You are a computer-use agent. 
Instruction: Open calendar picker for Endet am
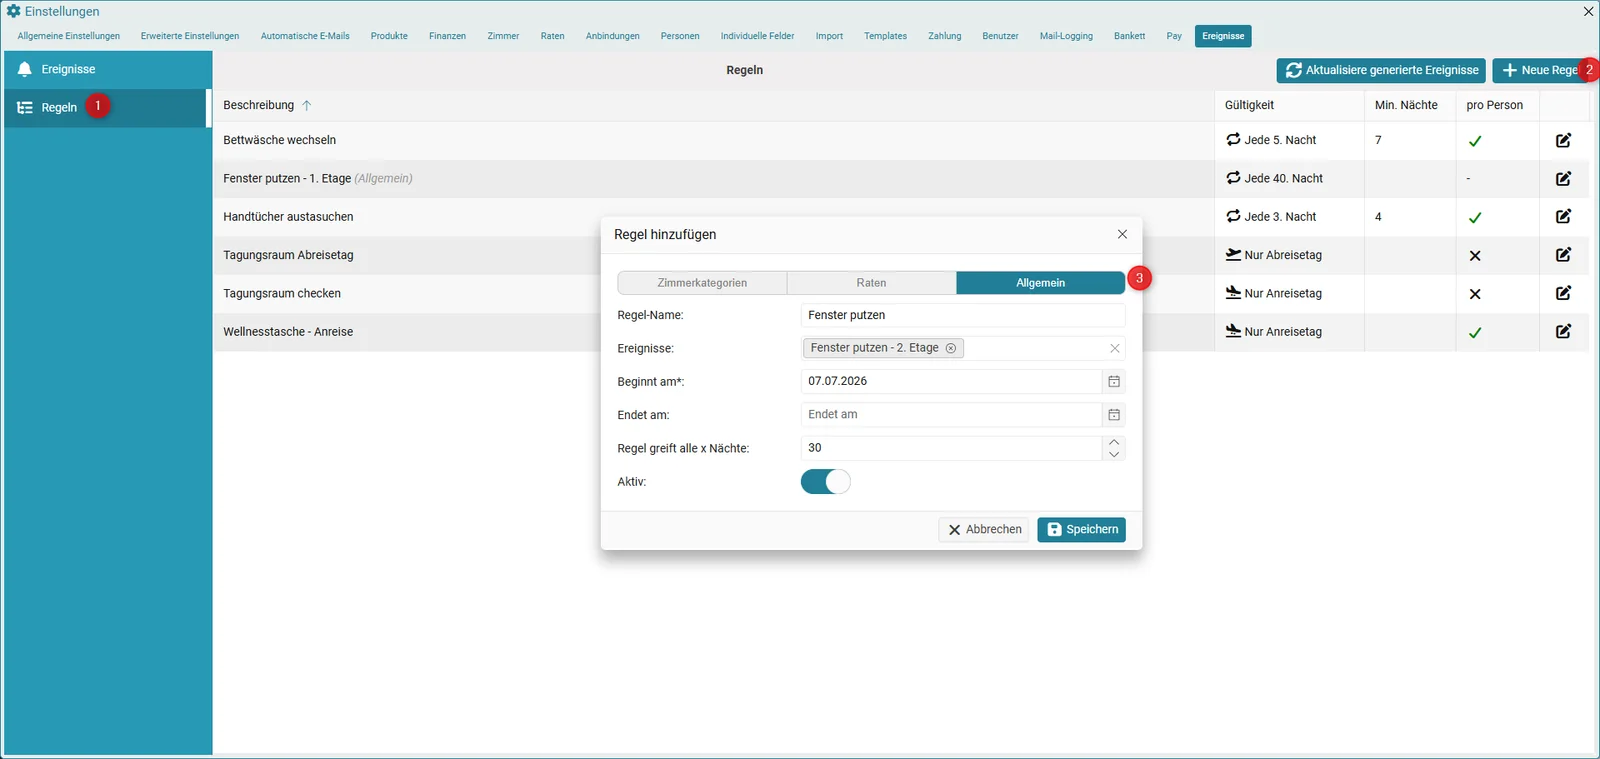pyautogui.click(x=1114, y=415)
